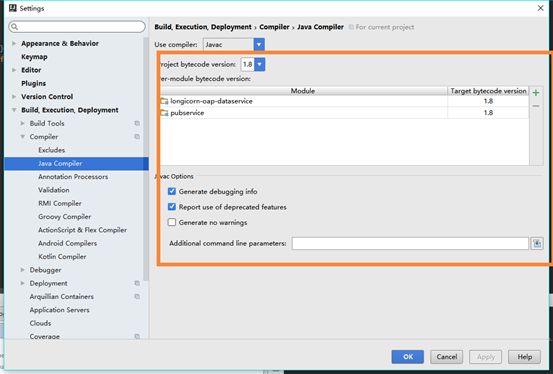553x374 pixels.
Task: Click the pubservice module folder icon
Action: tap(164, 113)
